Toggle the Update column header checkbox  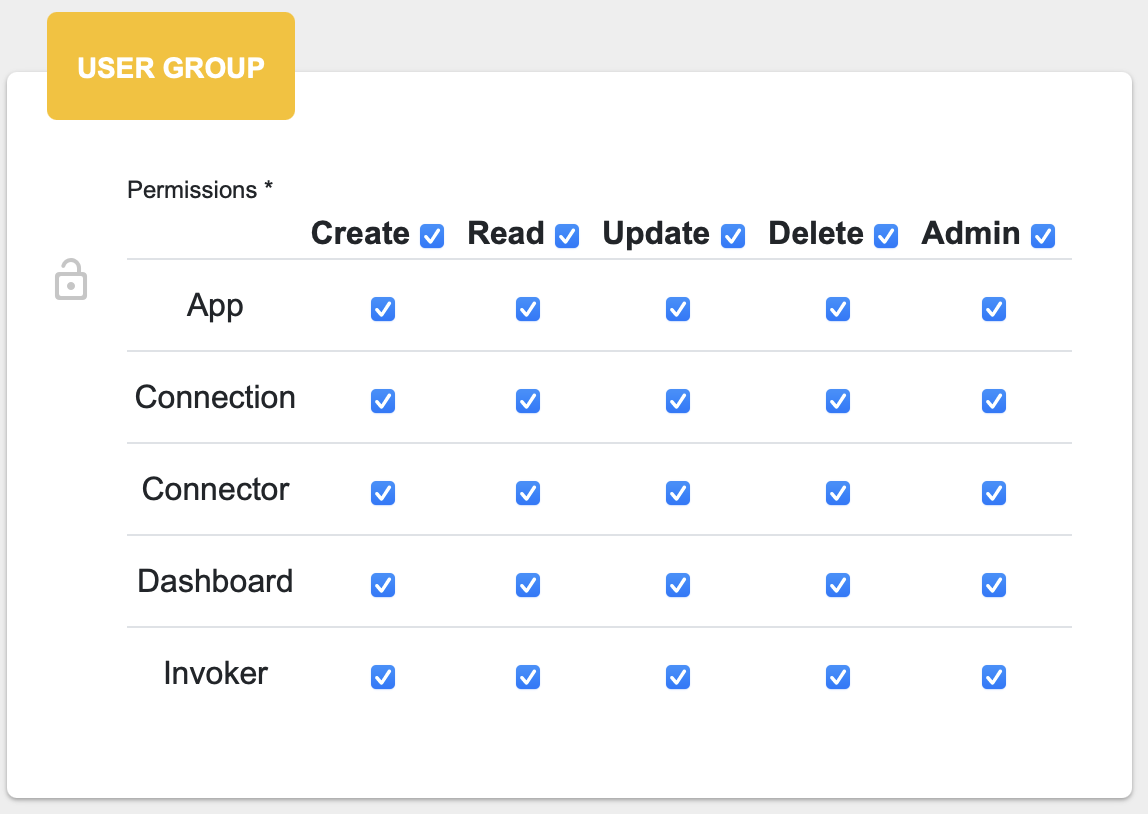click(x=733, y=236)
